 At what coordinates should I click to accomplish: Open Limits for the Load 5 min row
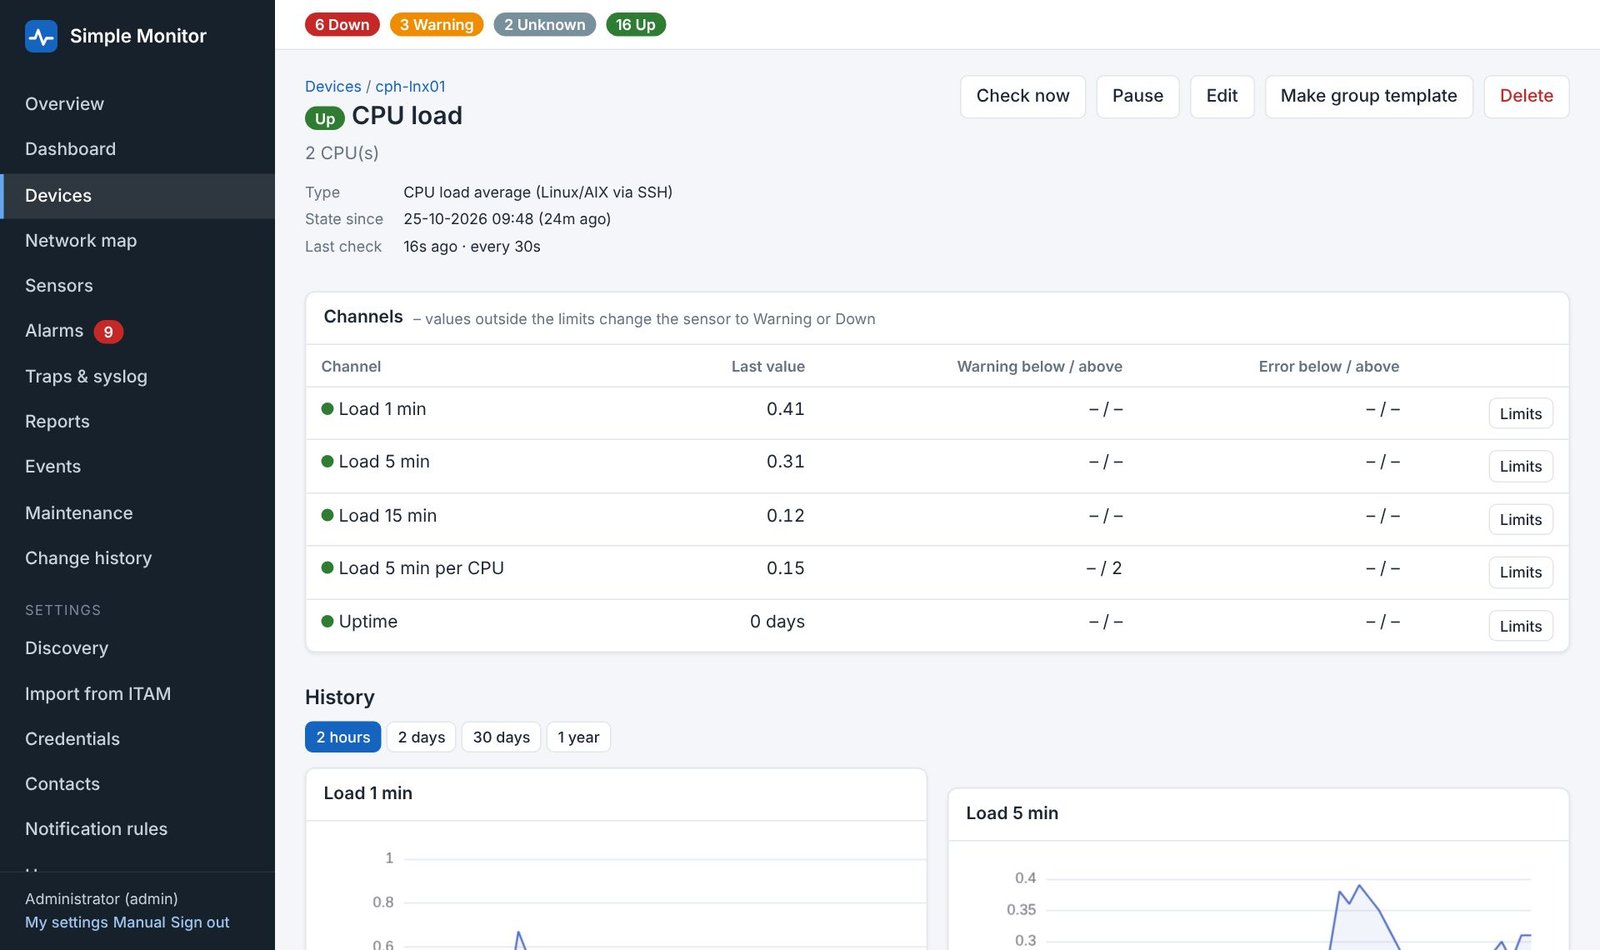[1521, 467]
